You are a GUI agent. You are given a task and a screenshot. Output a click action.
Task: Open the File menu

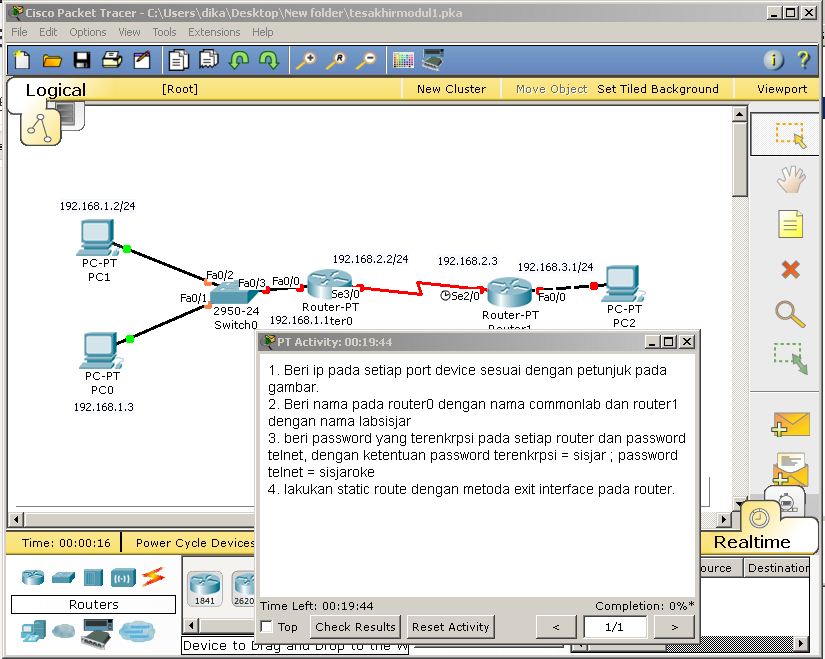coord(19,32)
